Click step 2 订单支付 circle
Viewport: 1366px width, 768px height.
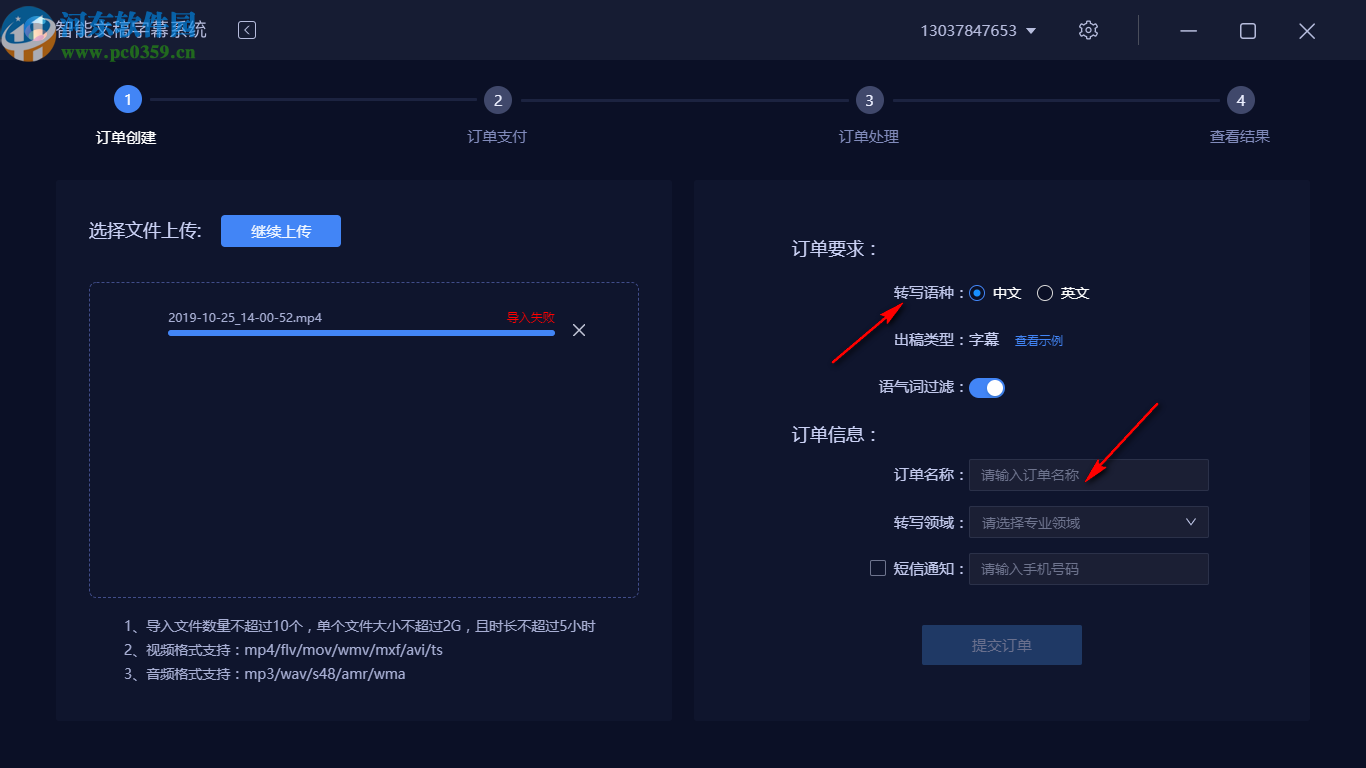pos(497,99)
